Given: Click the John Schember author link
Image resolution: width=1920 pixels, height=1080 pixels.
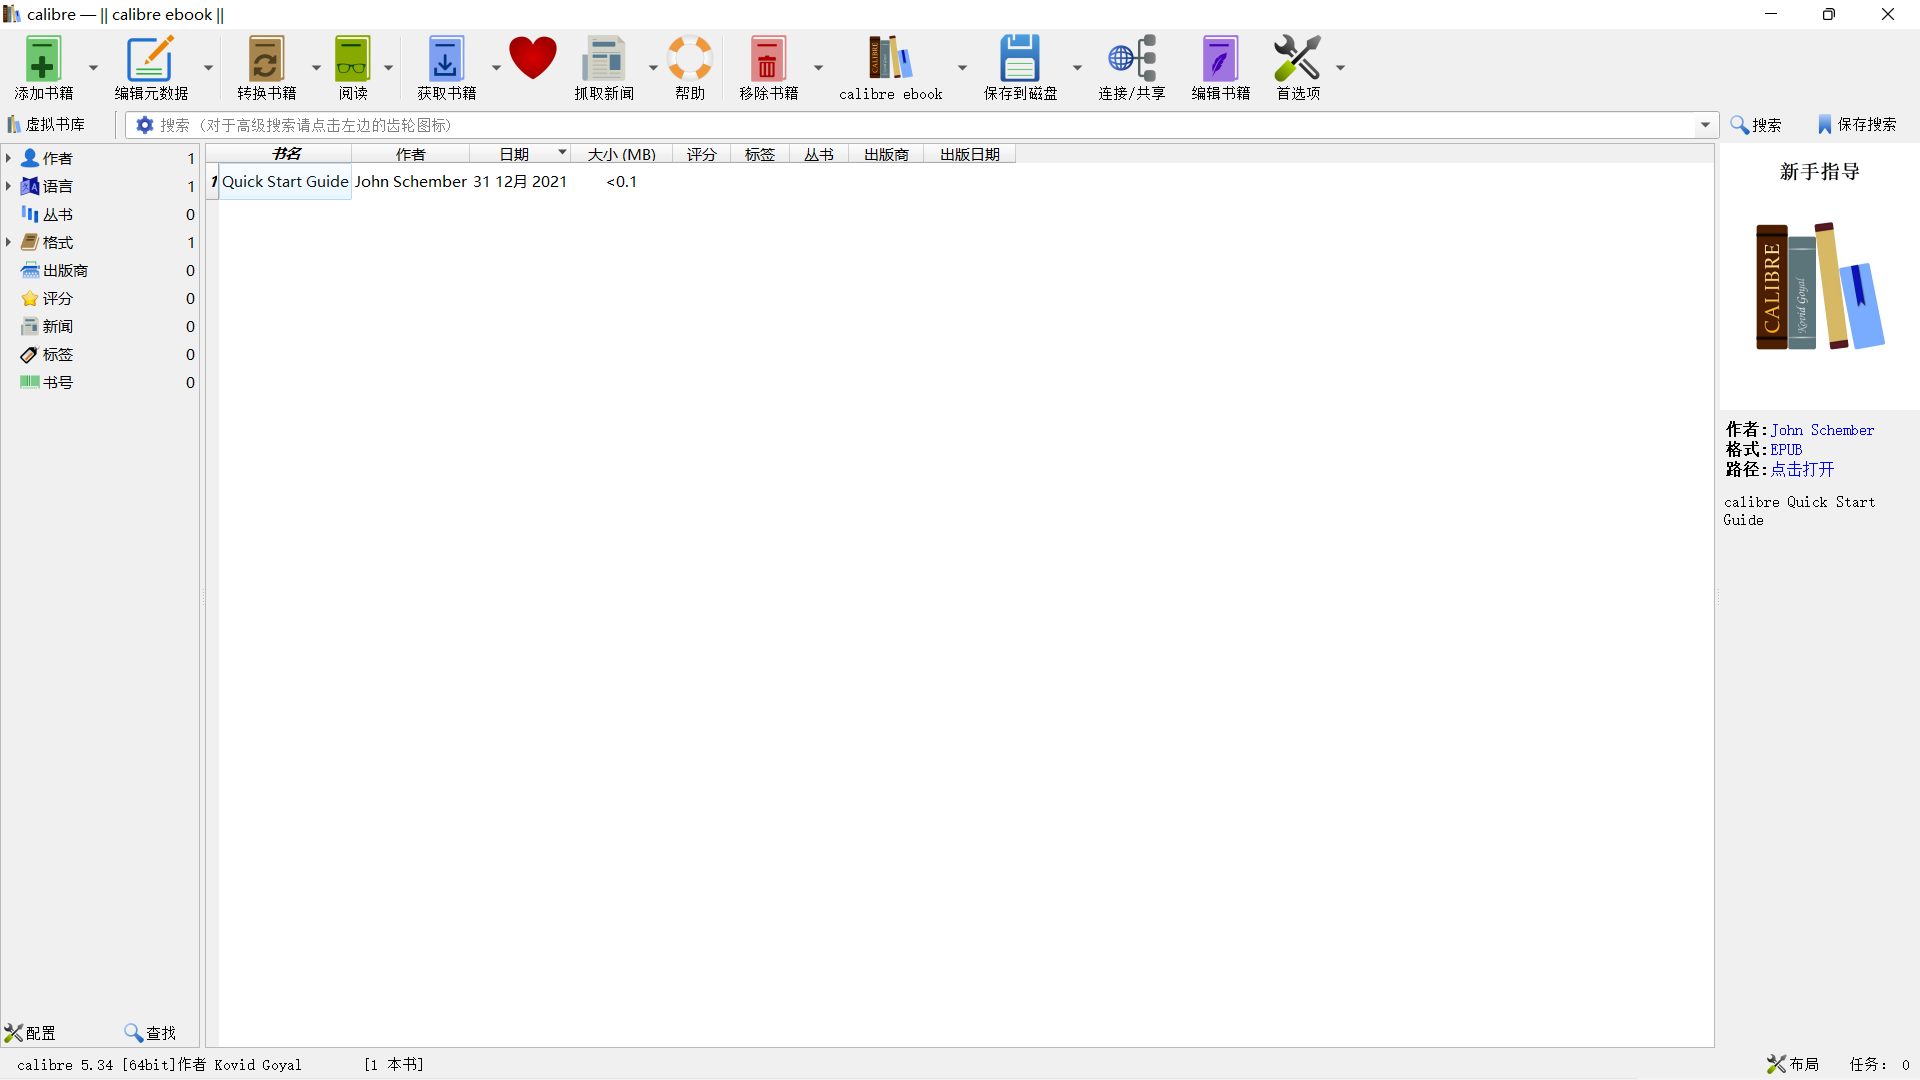Looking at the screenshot, I should click(x=1822, y=430).
